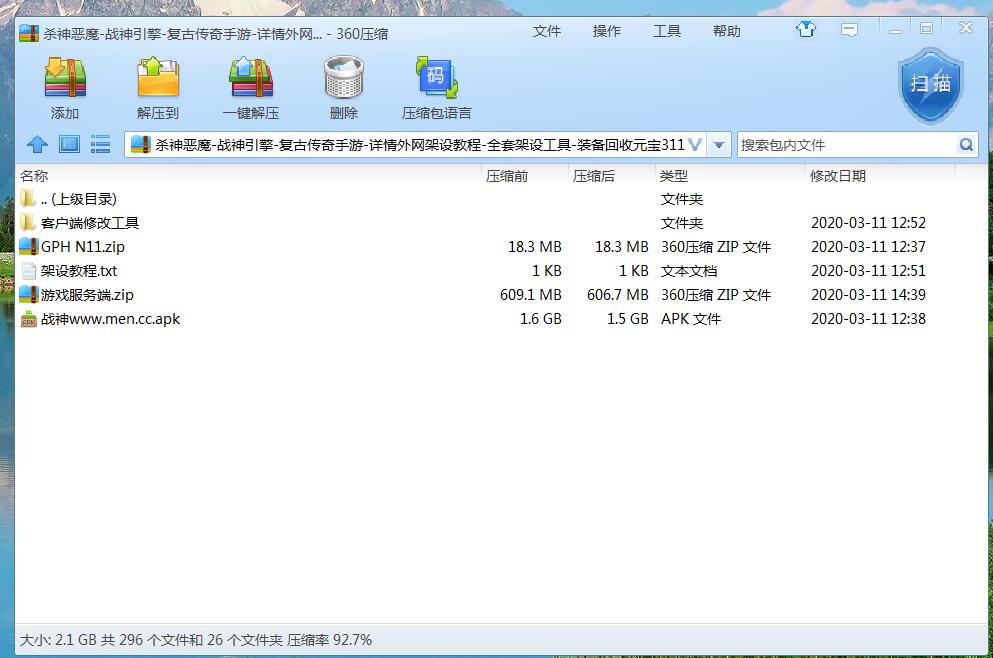Open the 文件 menu

point(547,31)
